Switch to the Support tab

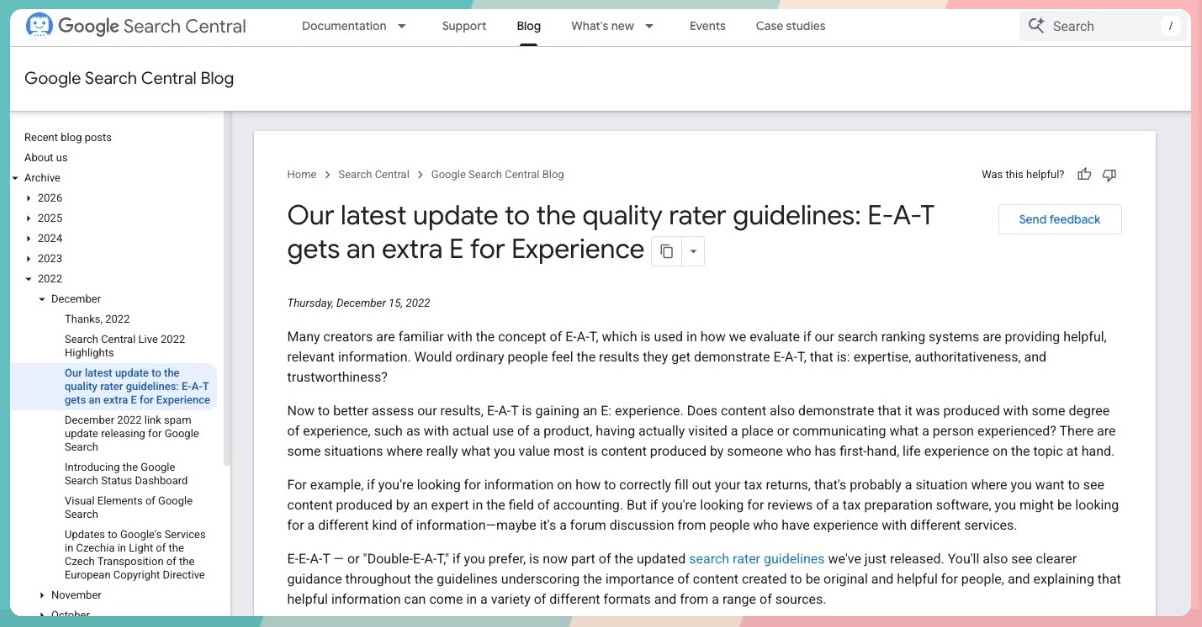tap(464, 26)
